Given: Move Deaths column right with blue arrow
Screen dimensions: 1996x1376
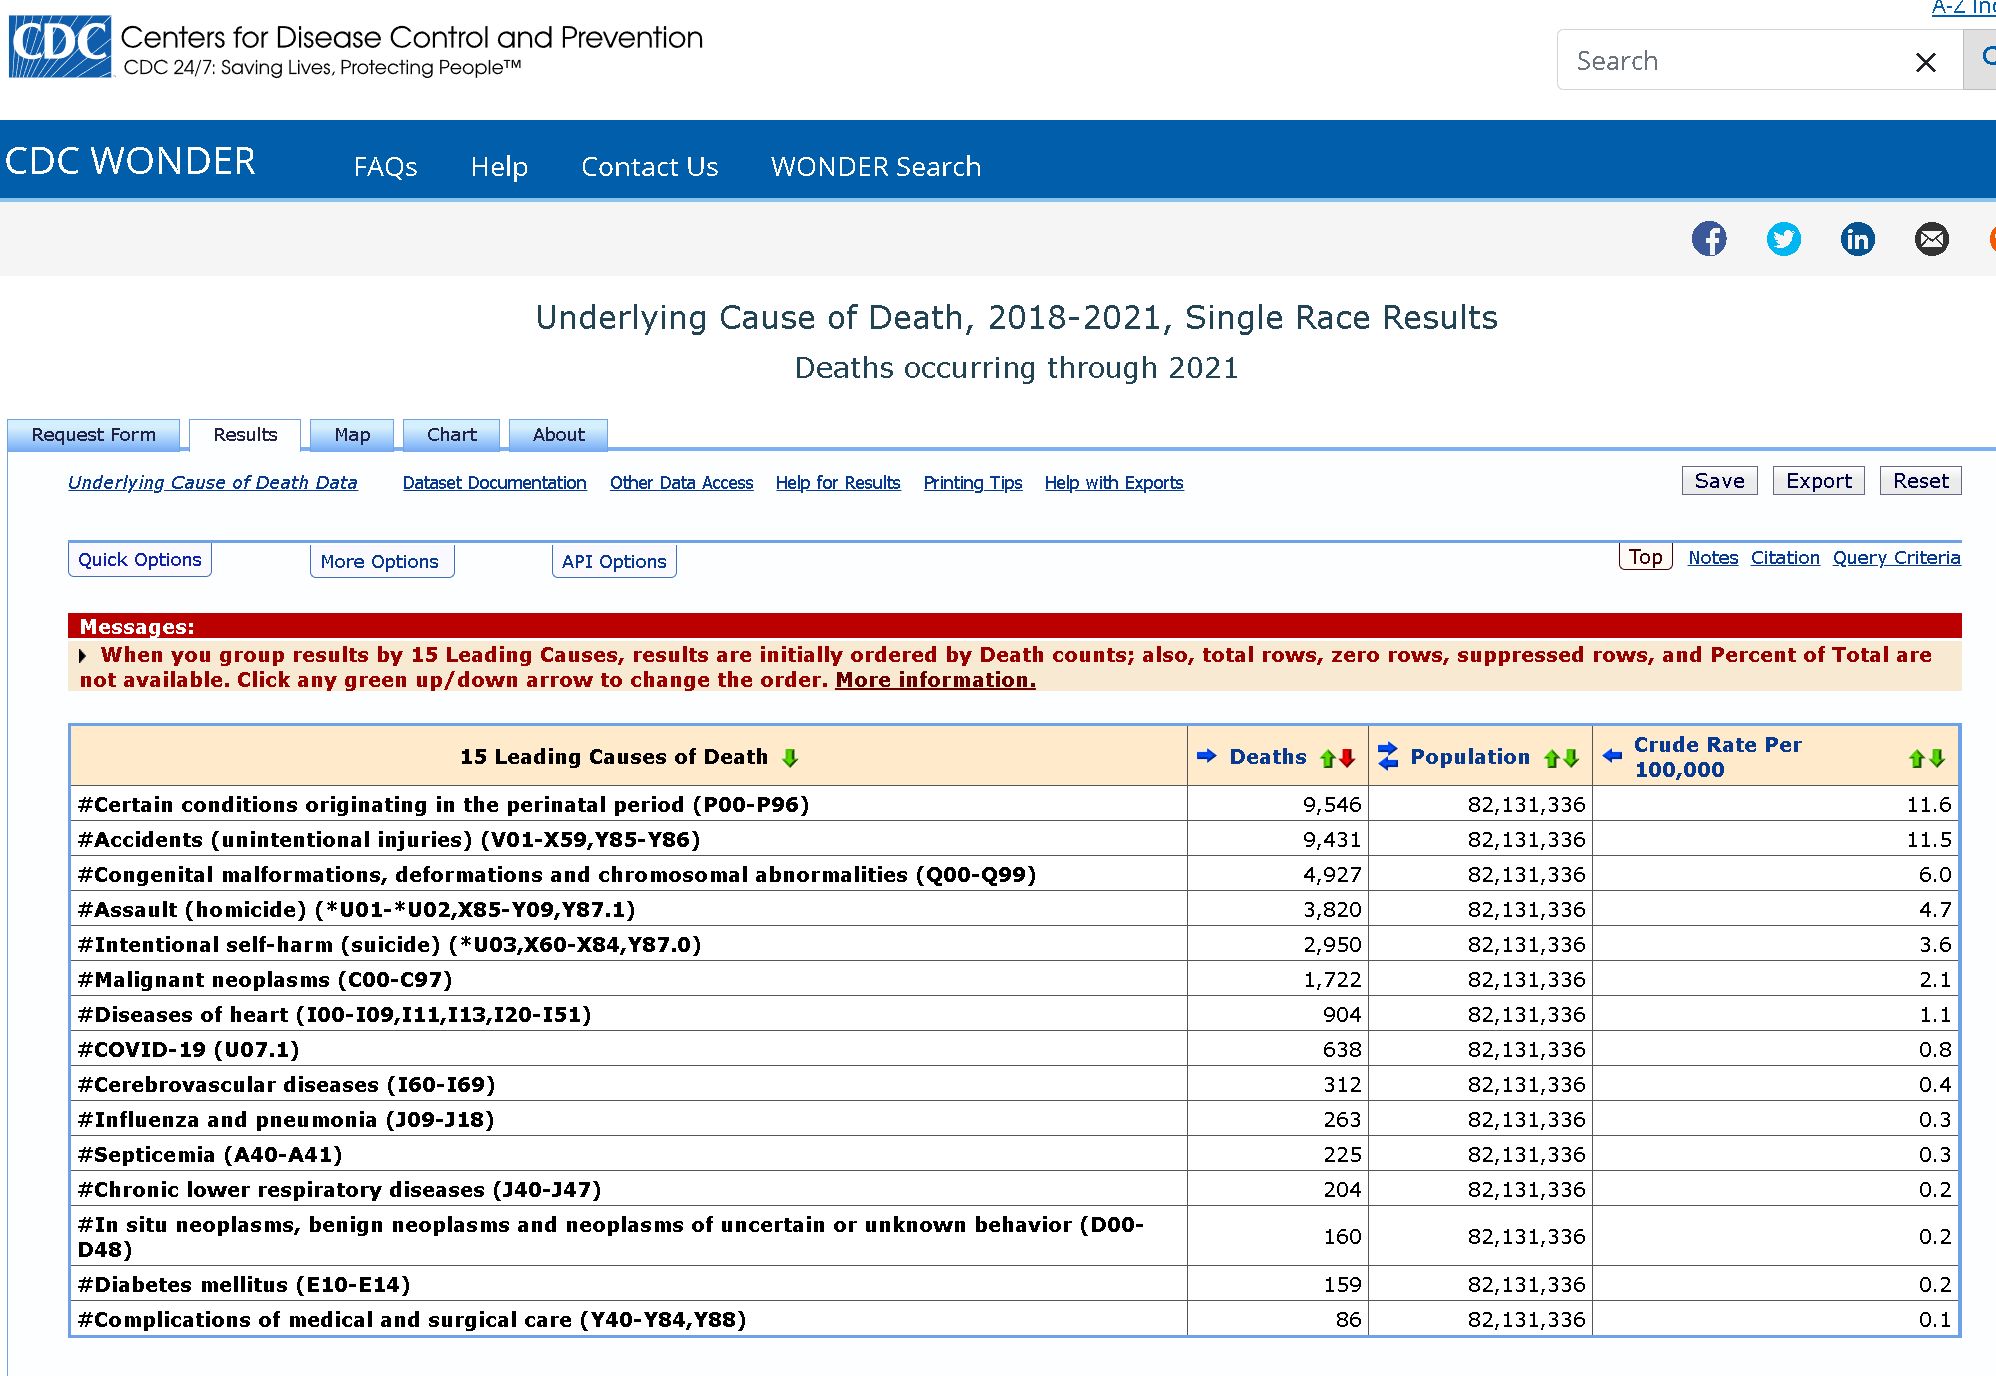Looking at the screenshot, I should [x=1207, y=756].
